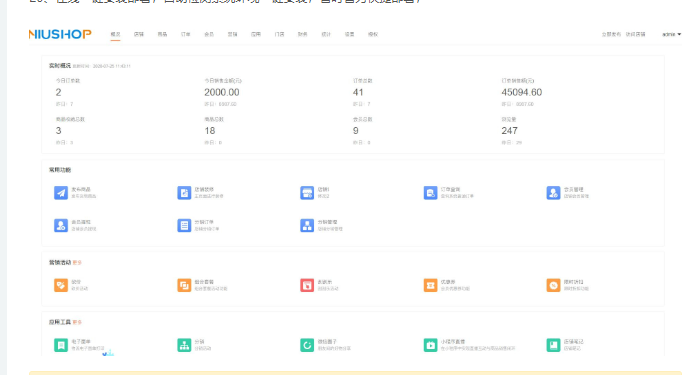The height and width of the screenshot is (375, 693).
Task: Open the red shopping bag promotion icon
Action: pos(307,285)
